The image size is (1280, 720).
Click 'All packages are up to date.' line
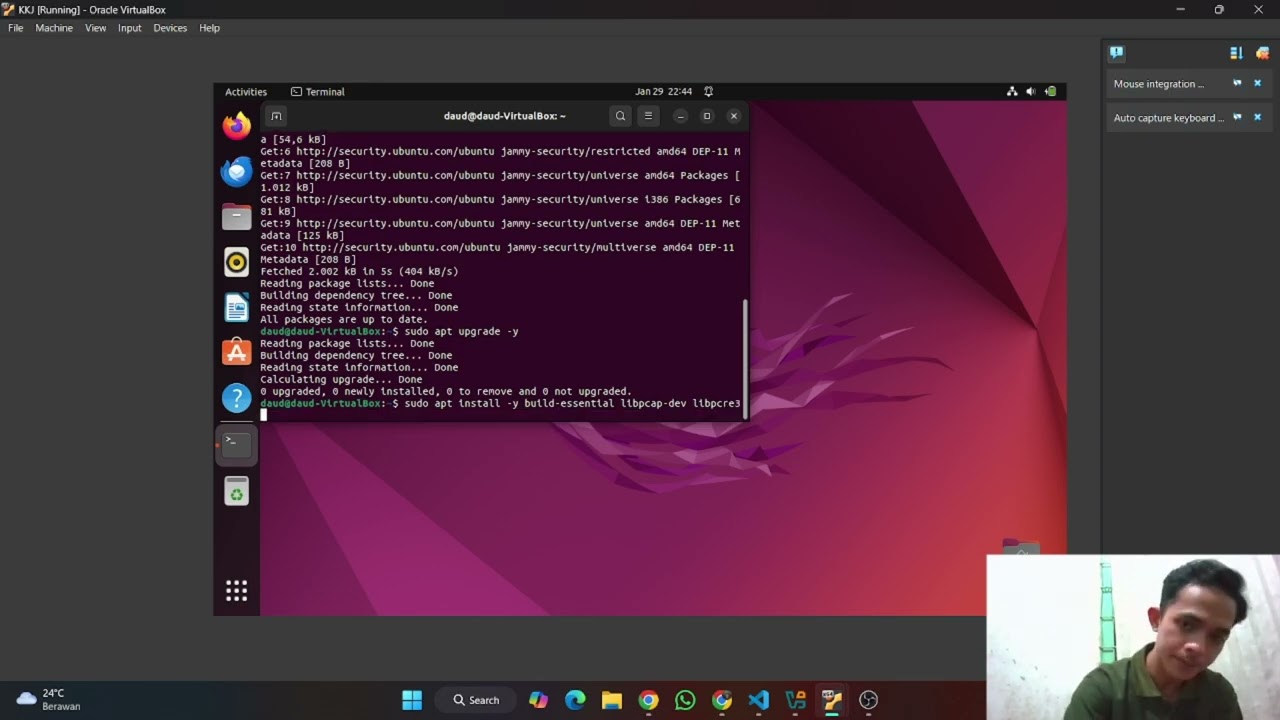pyautogui.click(x=344, y=319)
